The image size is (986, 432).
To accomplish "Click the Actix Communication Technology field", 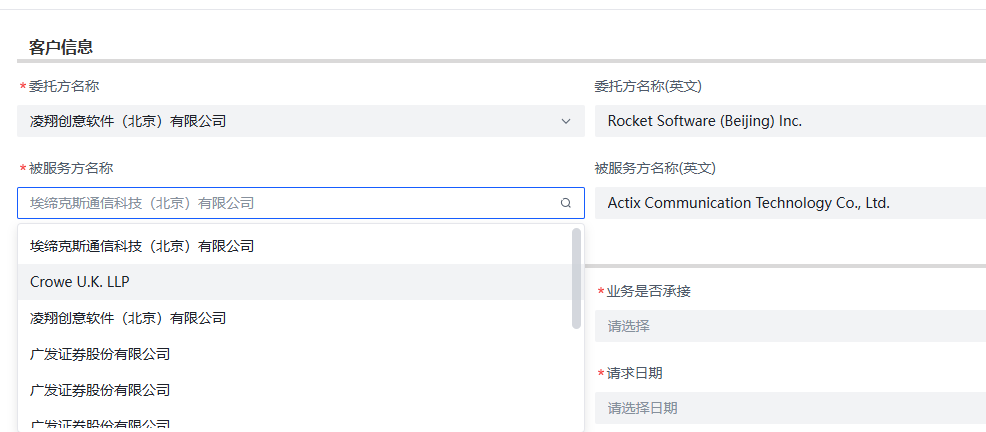I will click(x=790, y=203).
